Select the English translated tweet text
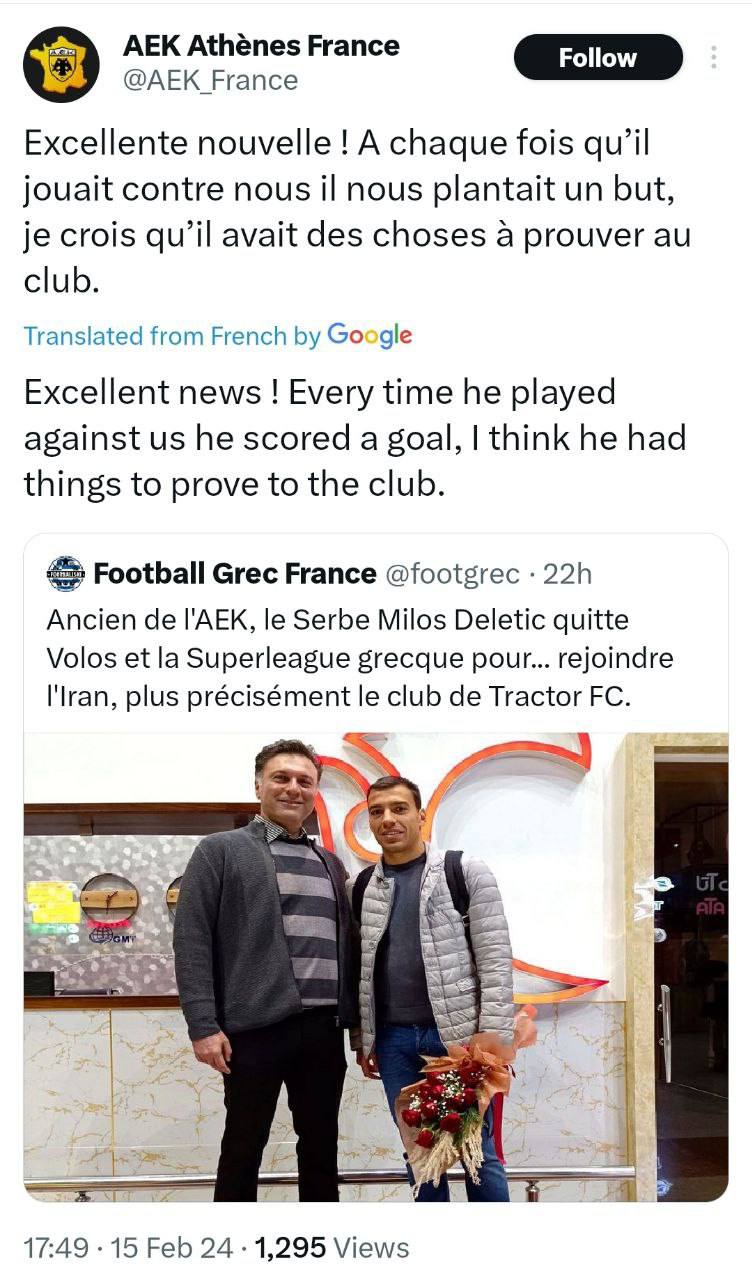 pos(354,438)
